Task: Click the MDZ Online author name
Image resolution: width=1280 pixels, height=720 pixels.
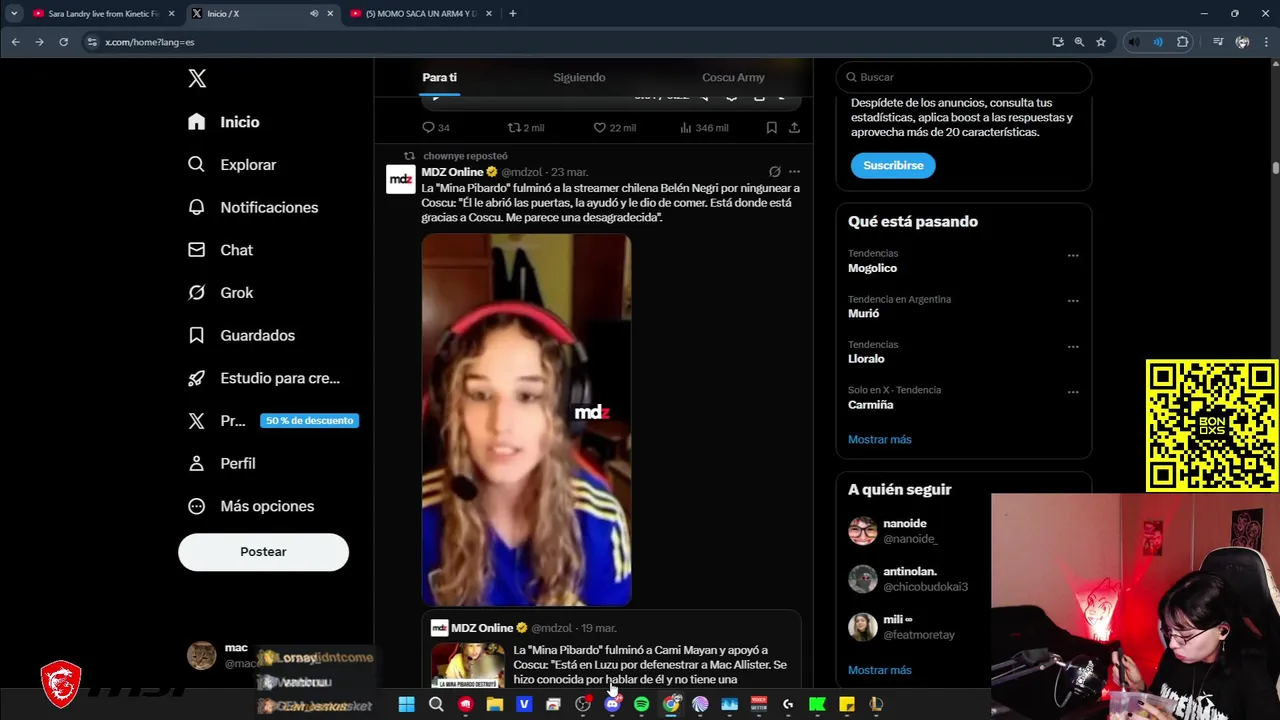Action: [x=452, y=172]
